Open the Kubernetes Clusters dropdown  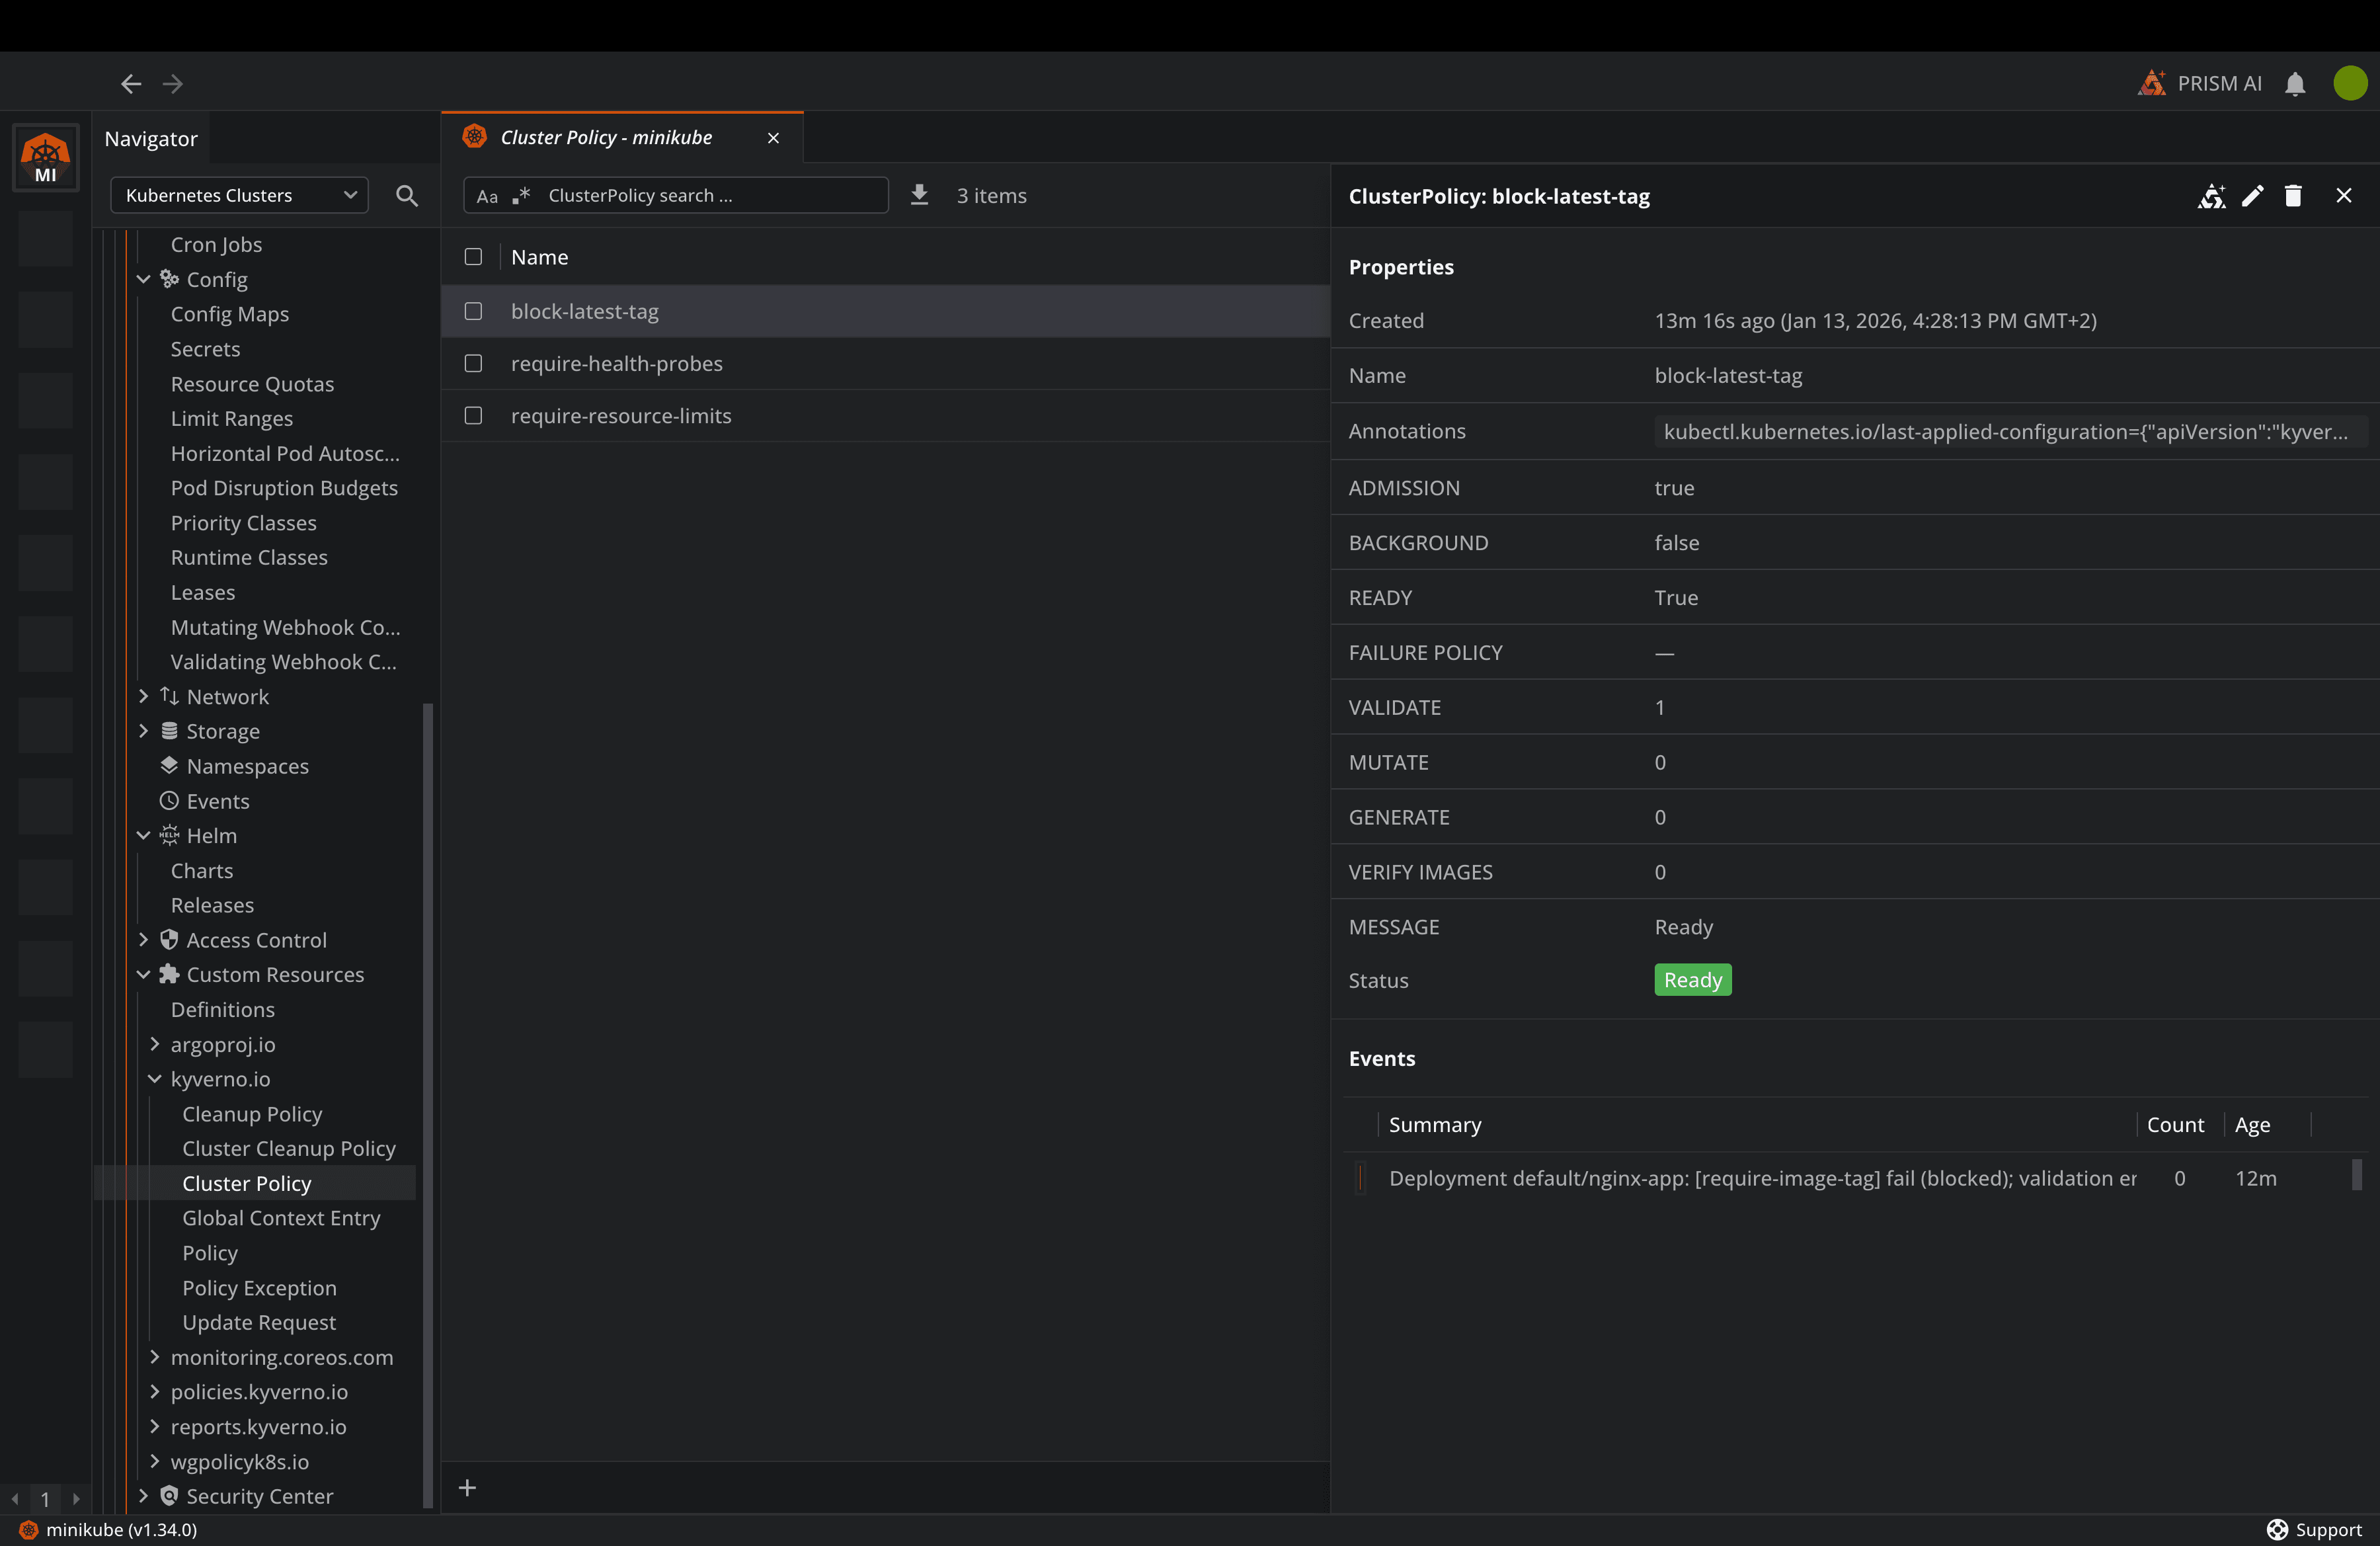240,195
